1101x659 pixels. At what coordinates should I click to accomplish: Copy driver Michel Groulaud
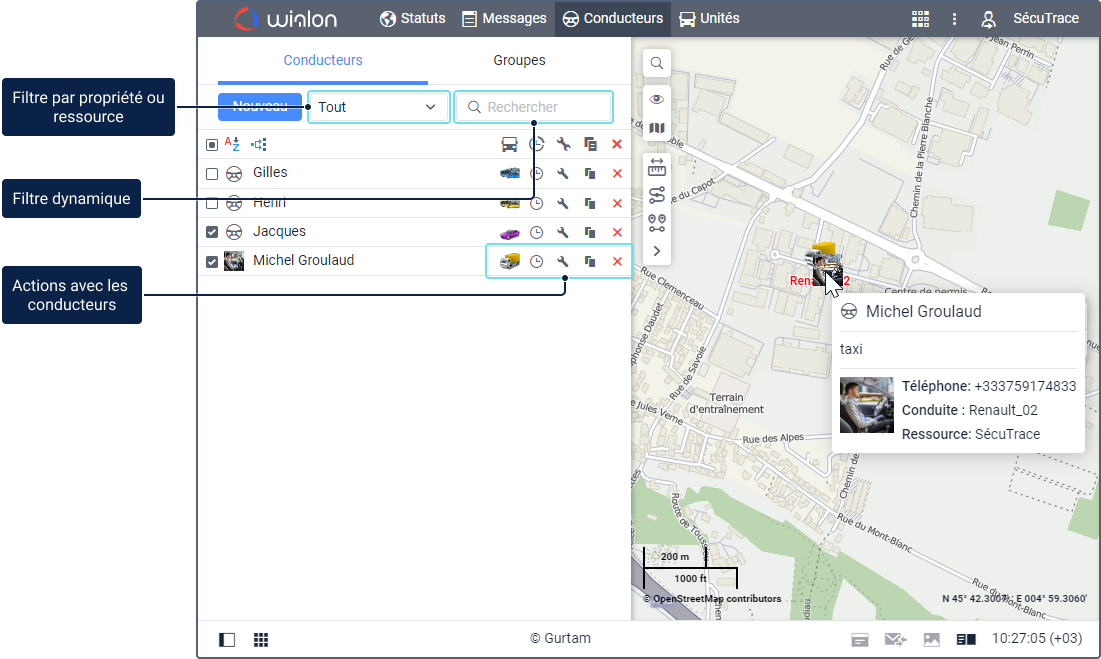click(x=590, y=262)
